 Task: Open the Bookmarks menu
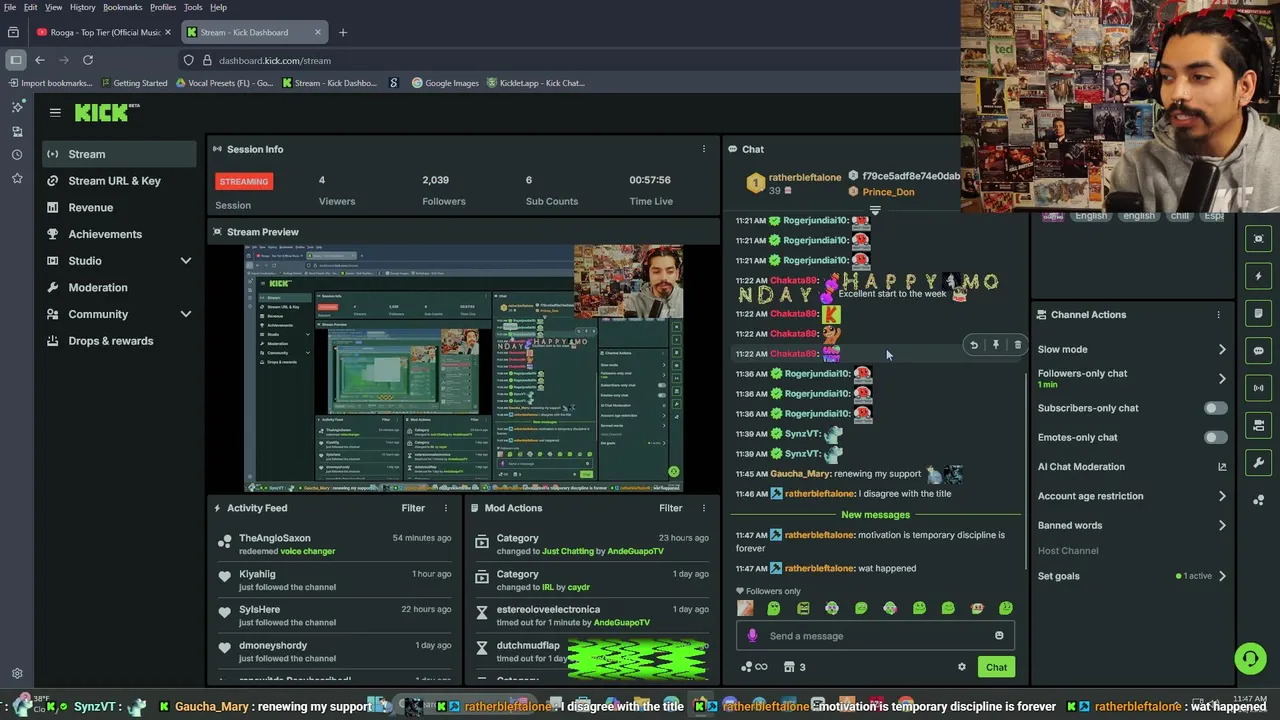(x=122, y=7)
